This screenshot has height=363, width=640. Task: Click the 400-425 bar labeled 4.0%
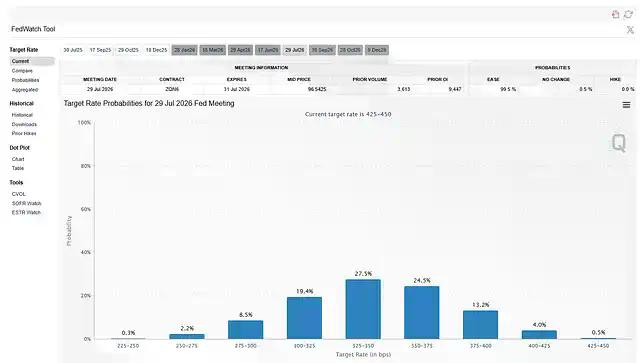pos(539,334)
